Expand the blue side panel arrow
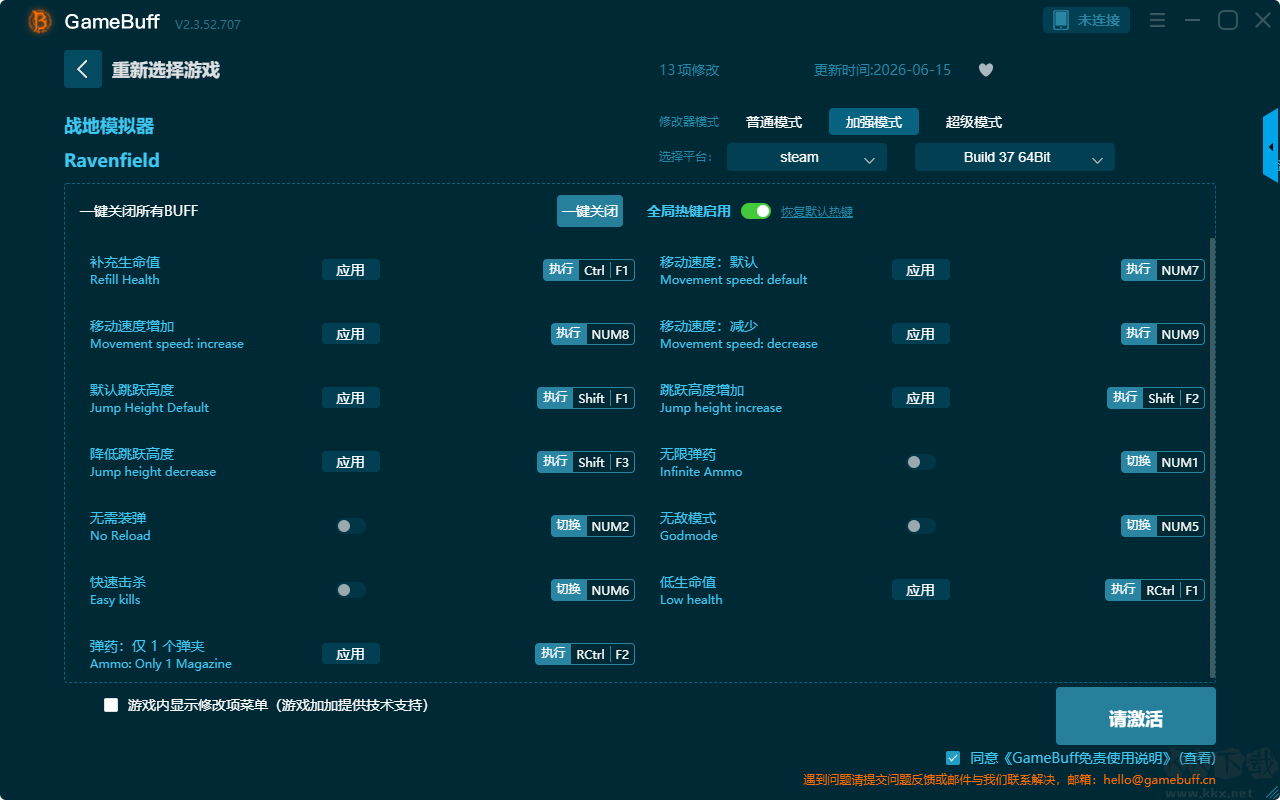Image resolution: width=1280 pixels, height=800 pixels. pos(1271,146)
